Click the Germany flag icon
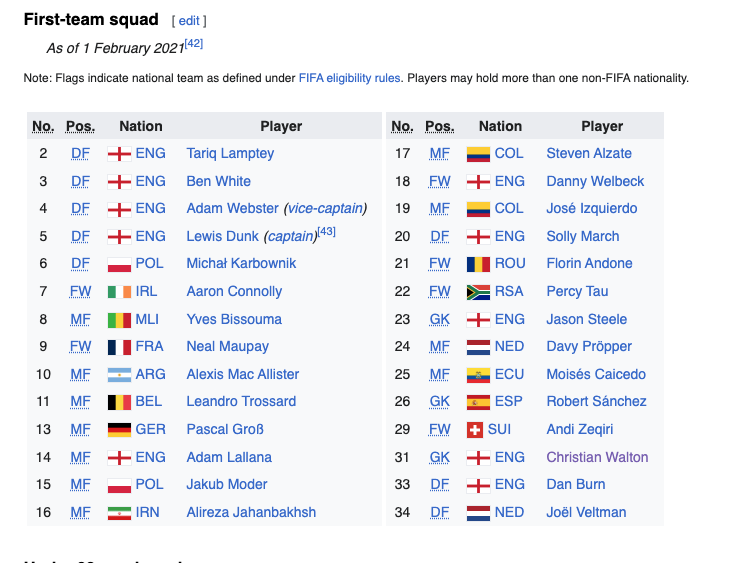The image size is (738, 563). pos(119,430)
